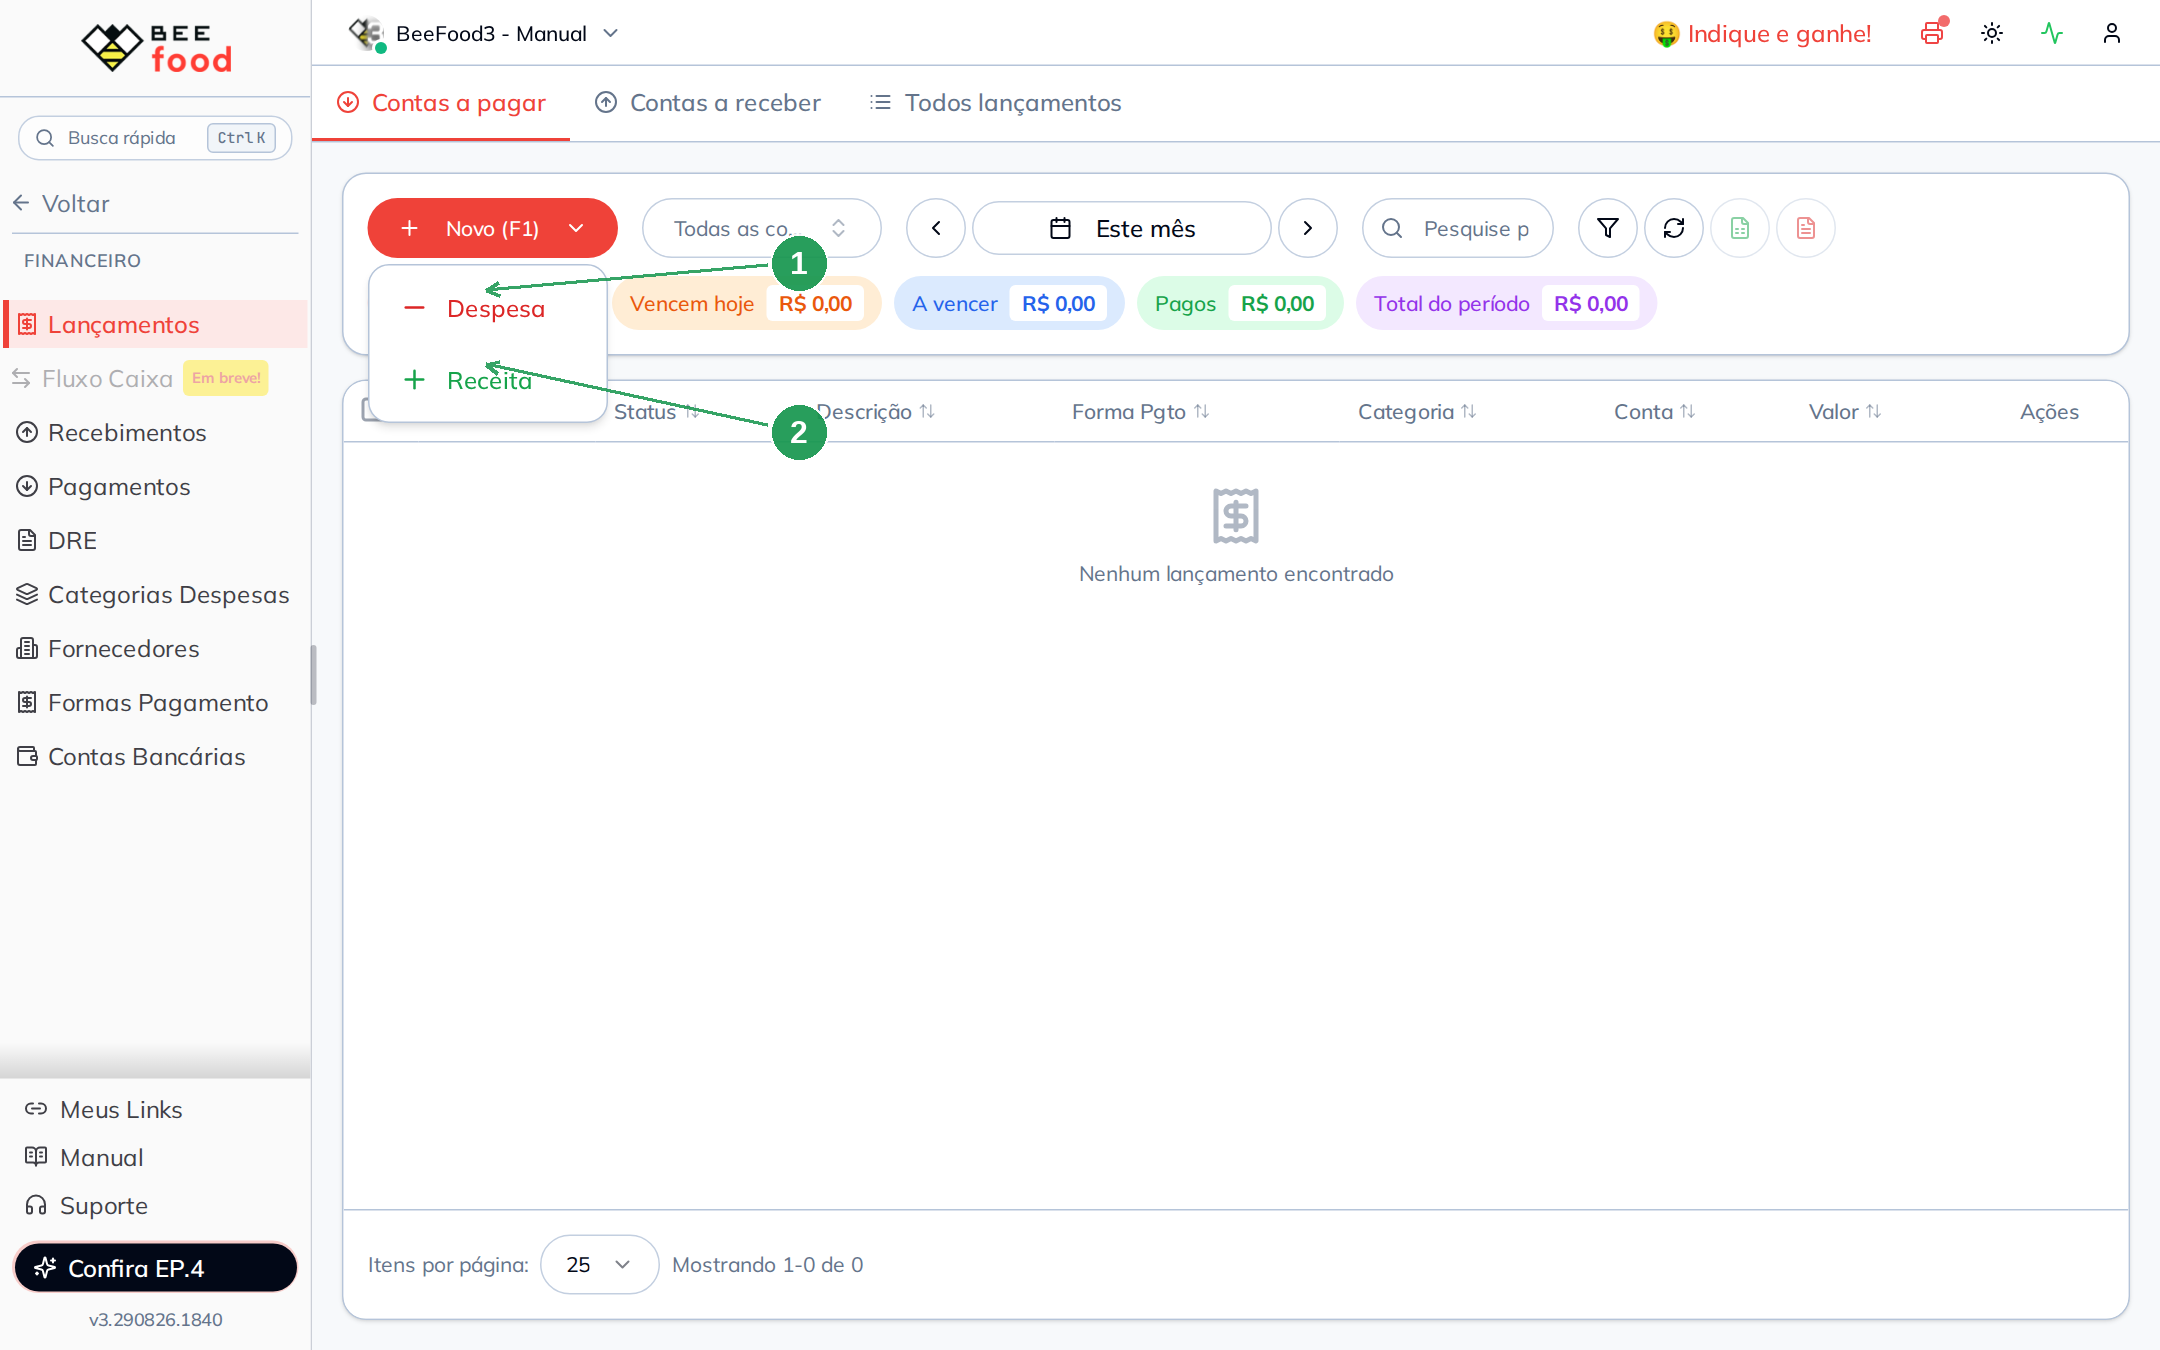Open the BeeFood3 - Manual store selector

(x=484, y=33)
